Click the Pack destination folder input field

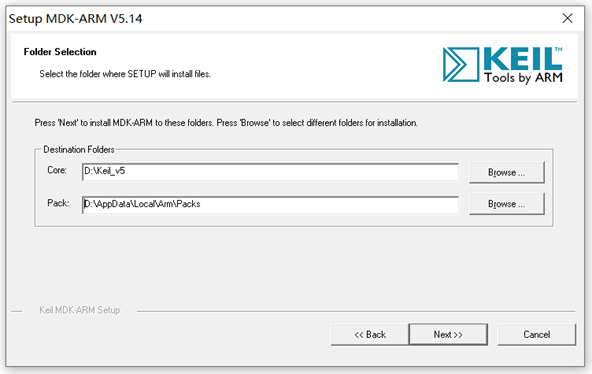coord(270,205)
